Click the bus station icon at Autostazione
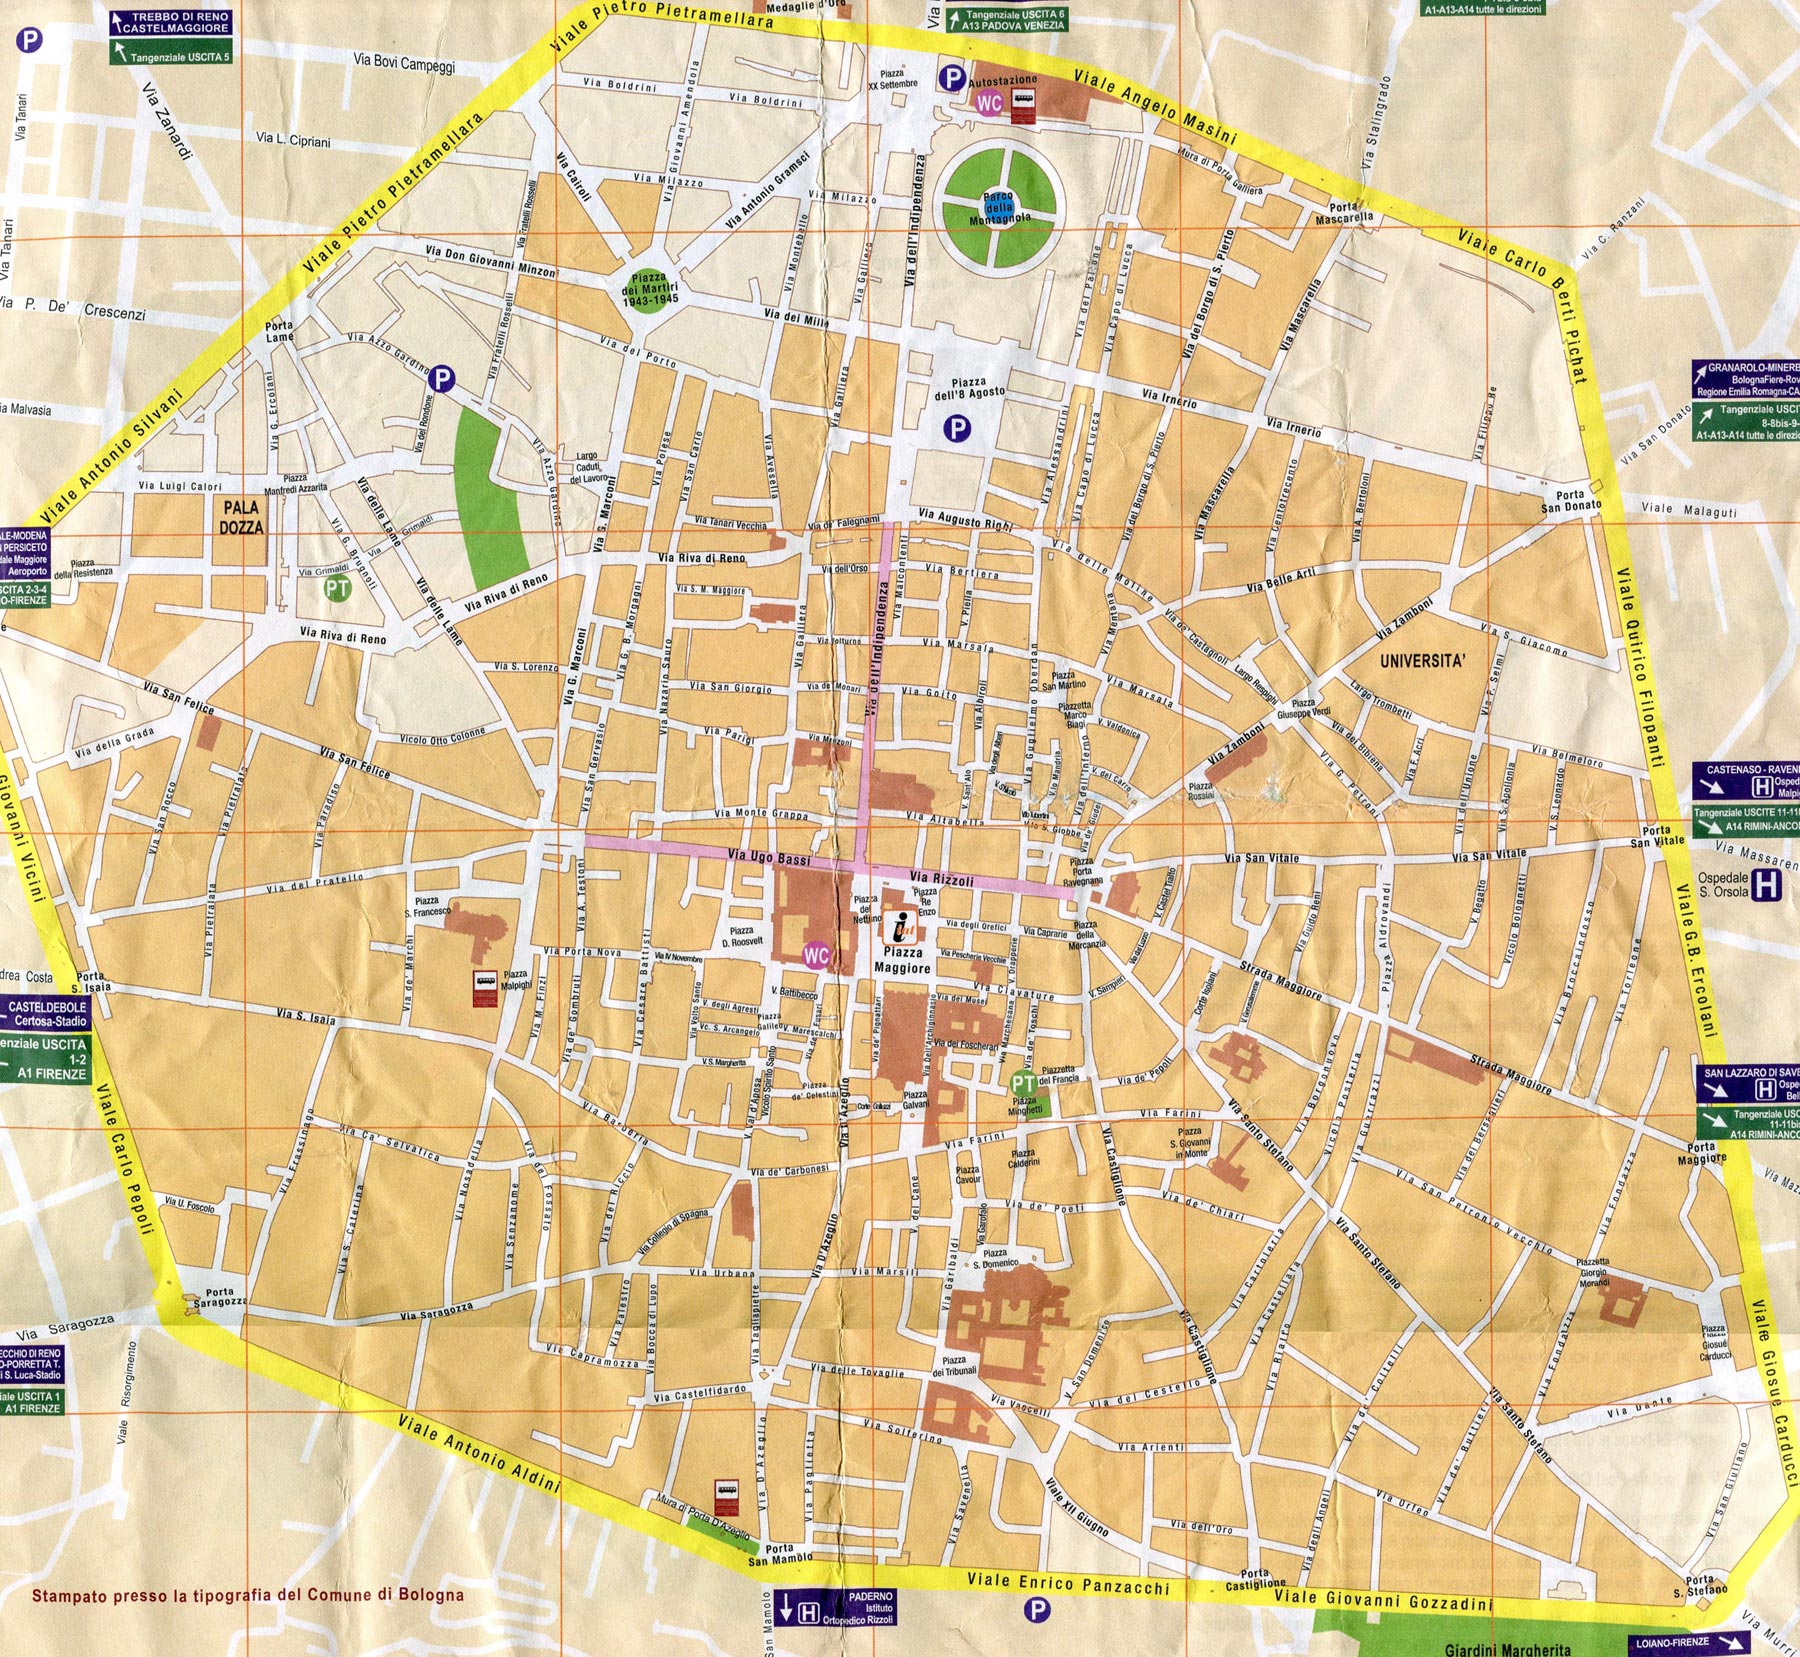Viewport: 1800px width, 1657px height. pos(1023,106)
